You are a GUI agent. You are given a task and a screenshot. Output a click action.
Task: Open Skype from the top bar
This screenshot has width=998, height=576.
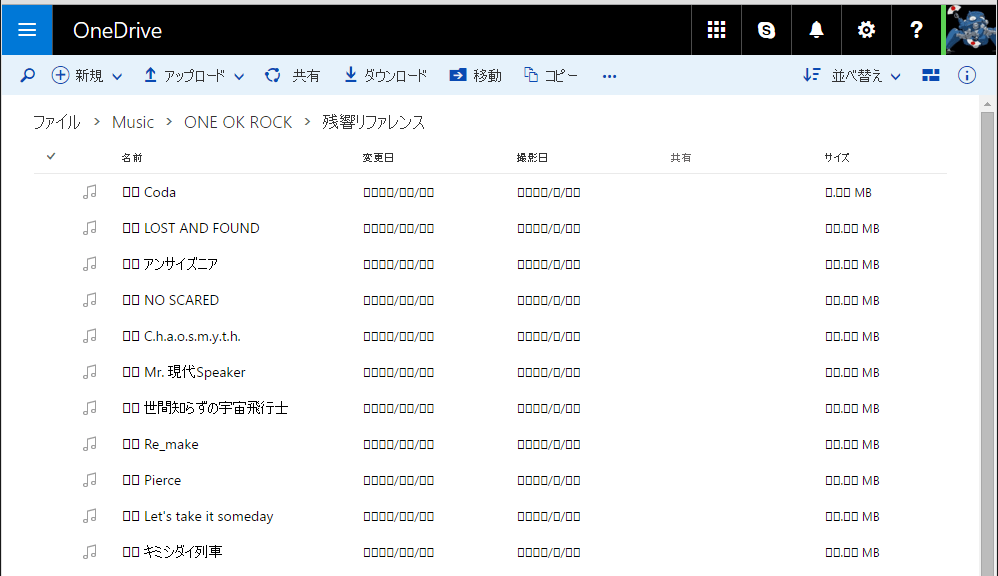click(x=766, y=29)
